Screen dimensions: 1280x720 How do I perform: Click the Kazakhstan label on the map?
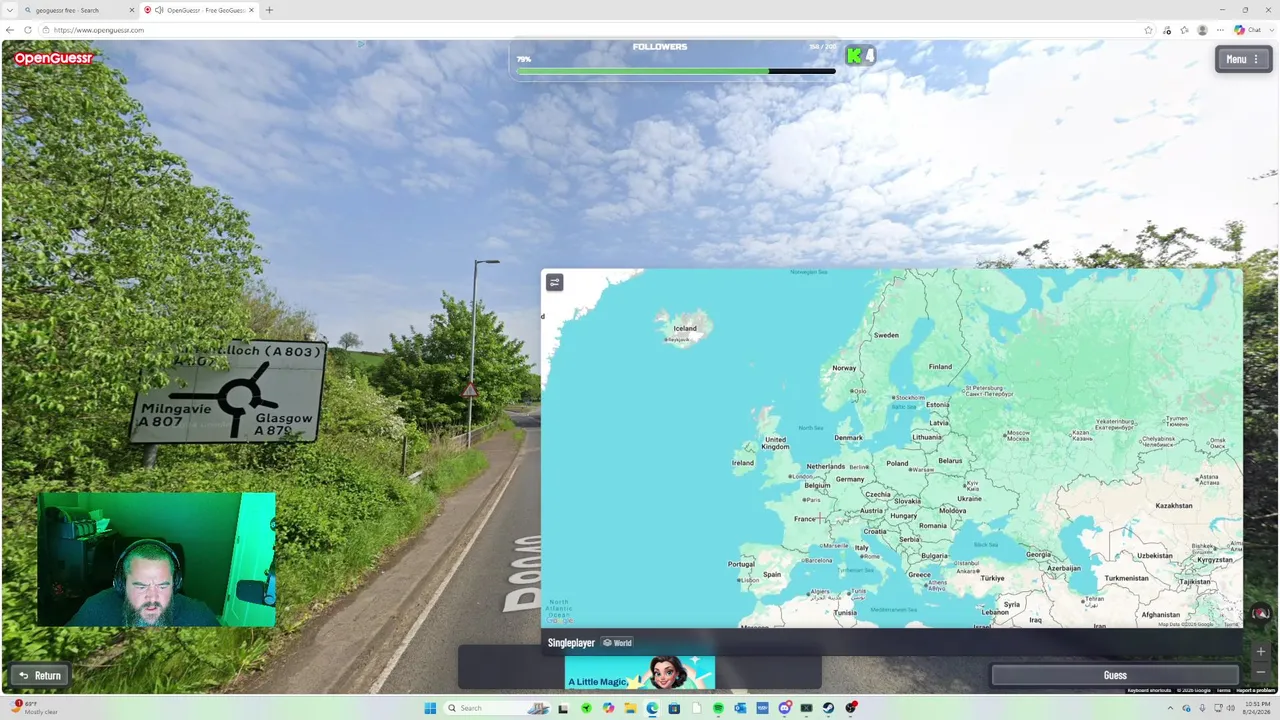click(x=1174, y=505)
